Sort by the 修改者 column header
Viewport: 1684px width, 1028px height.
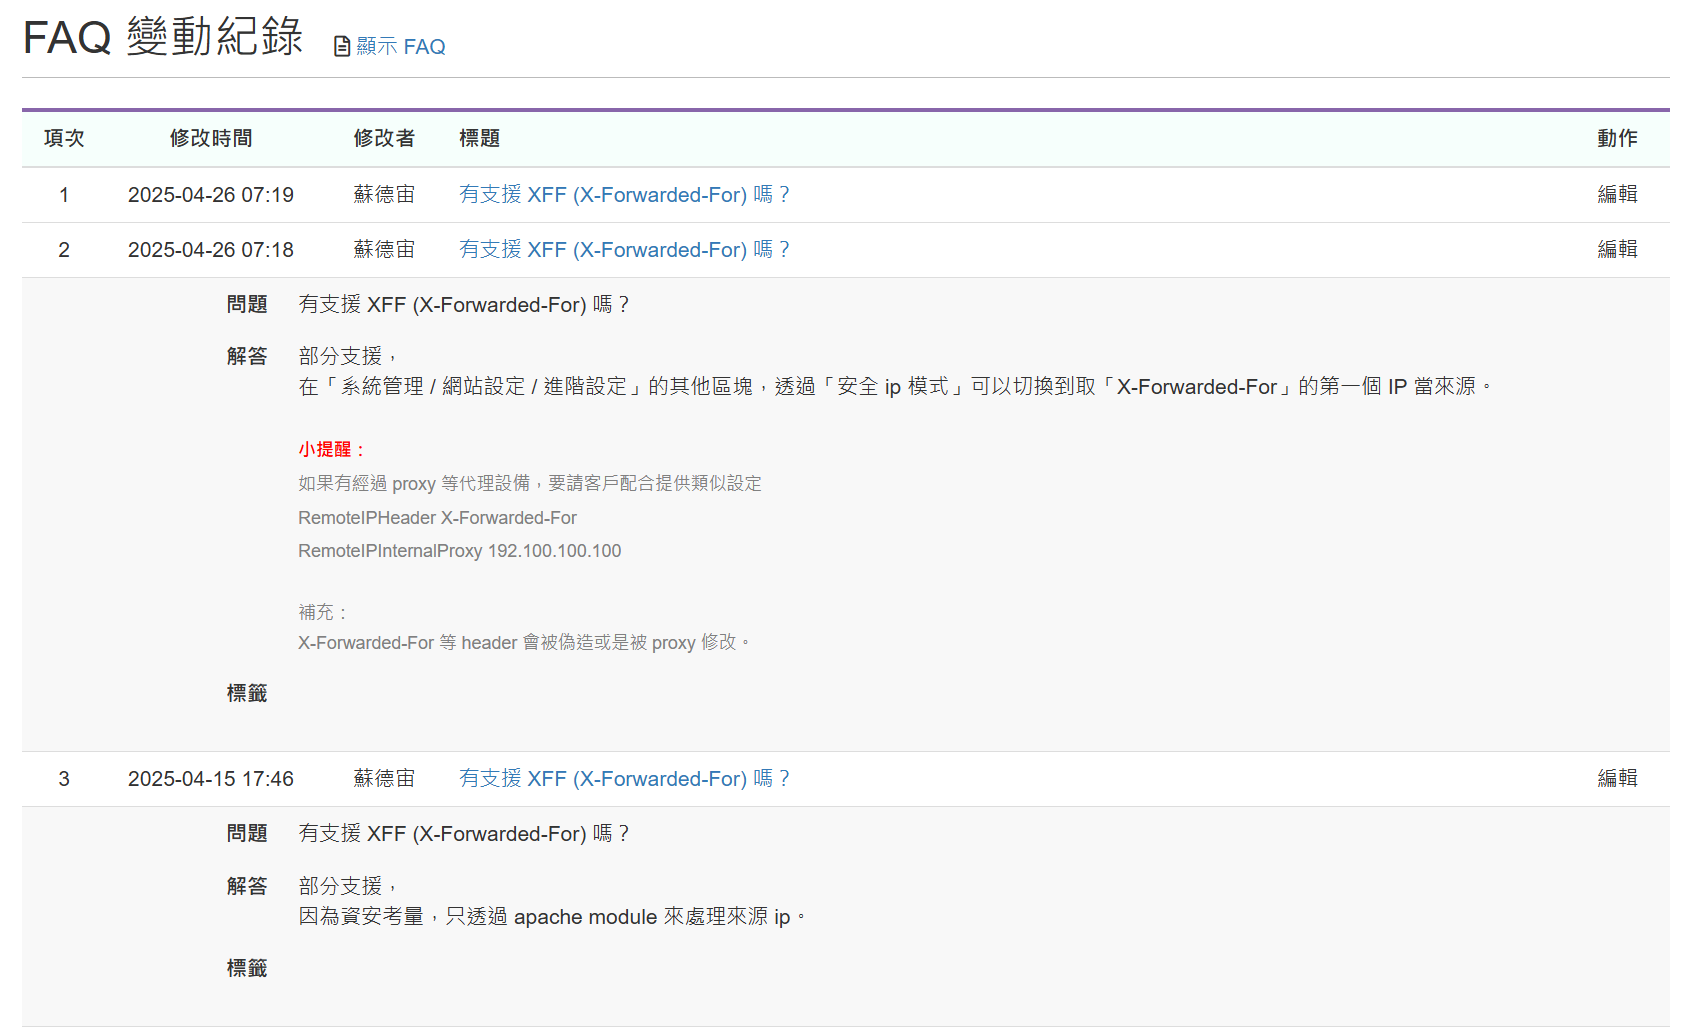[385, 138]
